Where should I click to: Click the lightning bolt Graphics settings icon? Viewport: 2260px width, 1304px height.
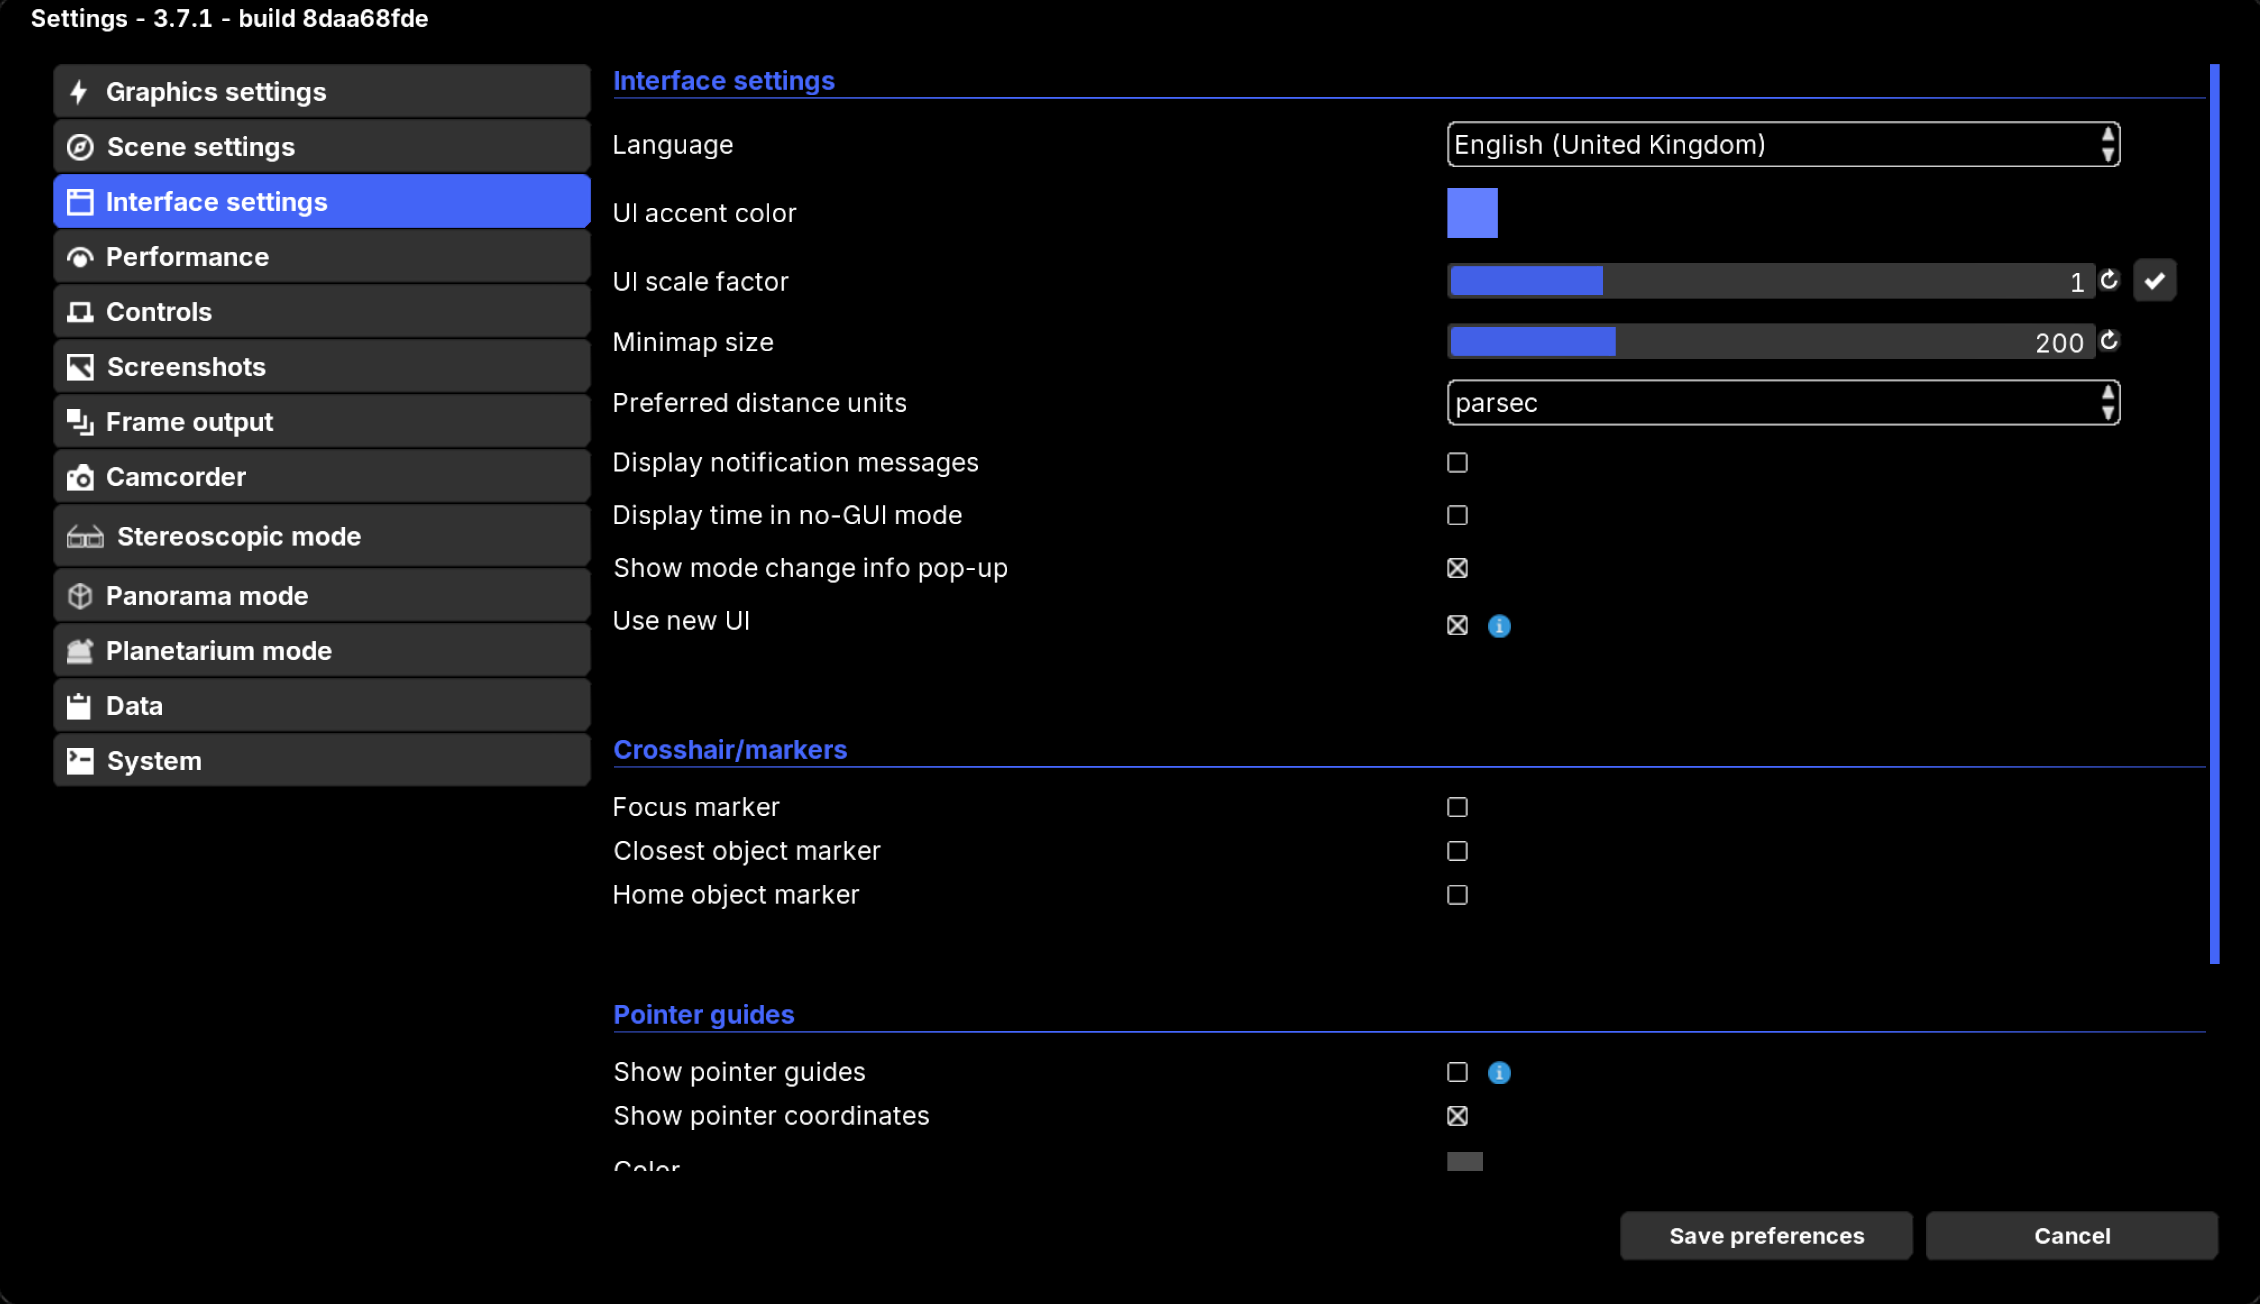[79, 92]
